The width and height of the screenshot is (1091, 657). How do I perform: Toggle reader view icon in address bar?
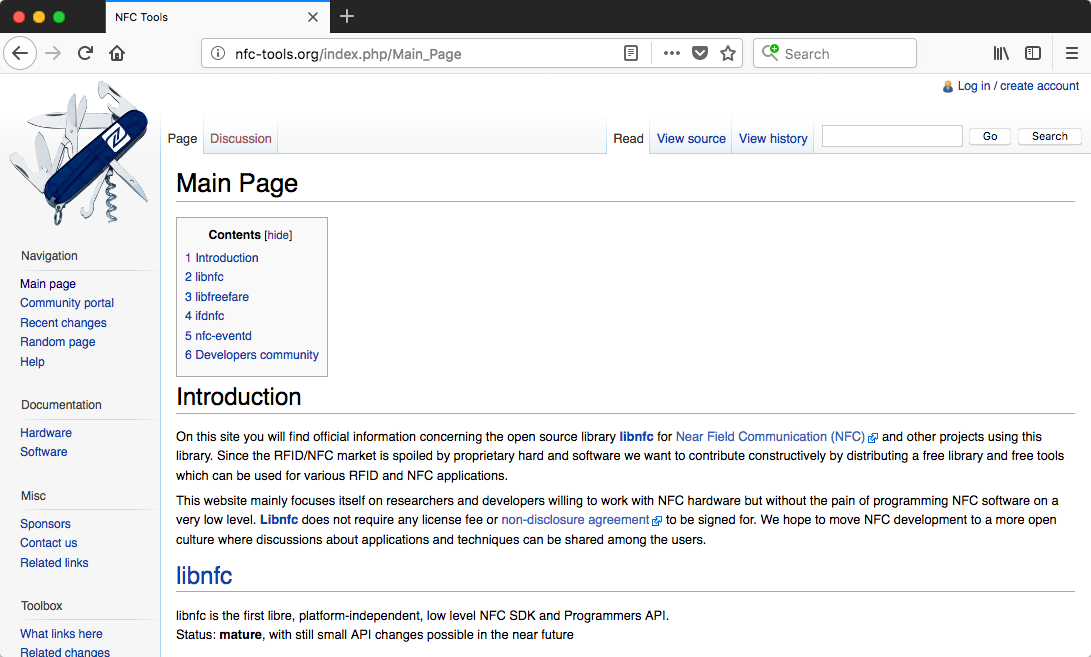(x=631, y=54)
